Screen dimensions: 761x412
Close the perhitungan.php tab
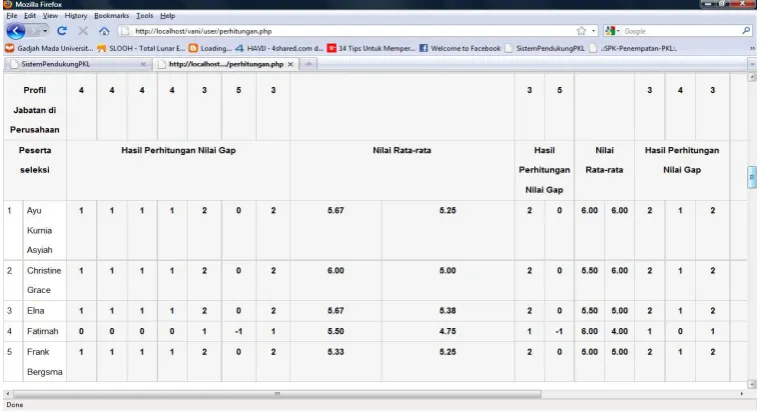[290, 64]
